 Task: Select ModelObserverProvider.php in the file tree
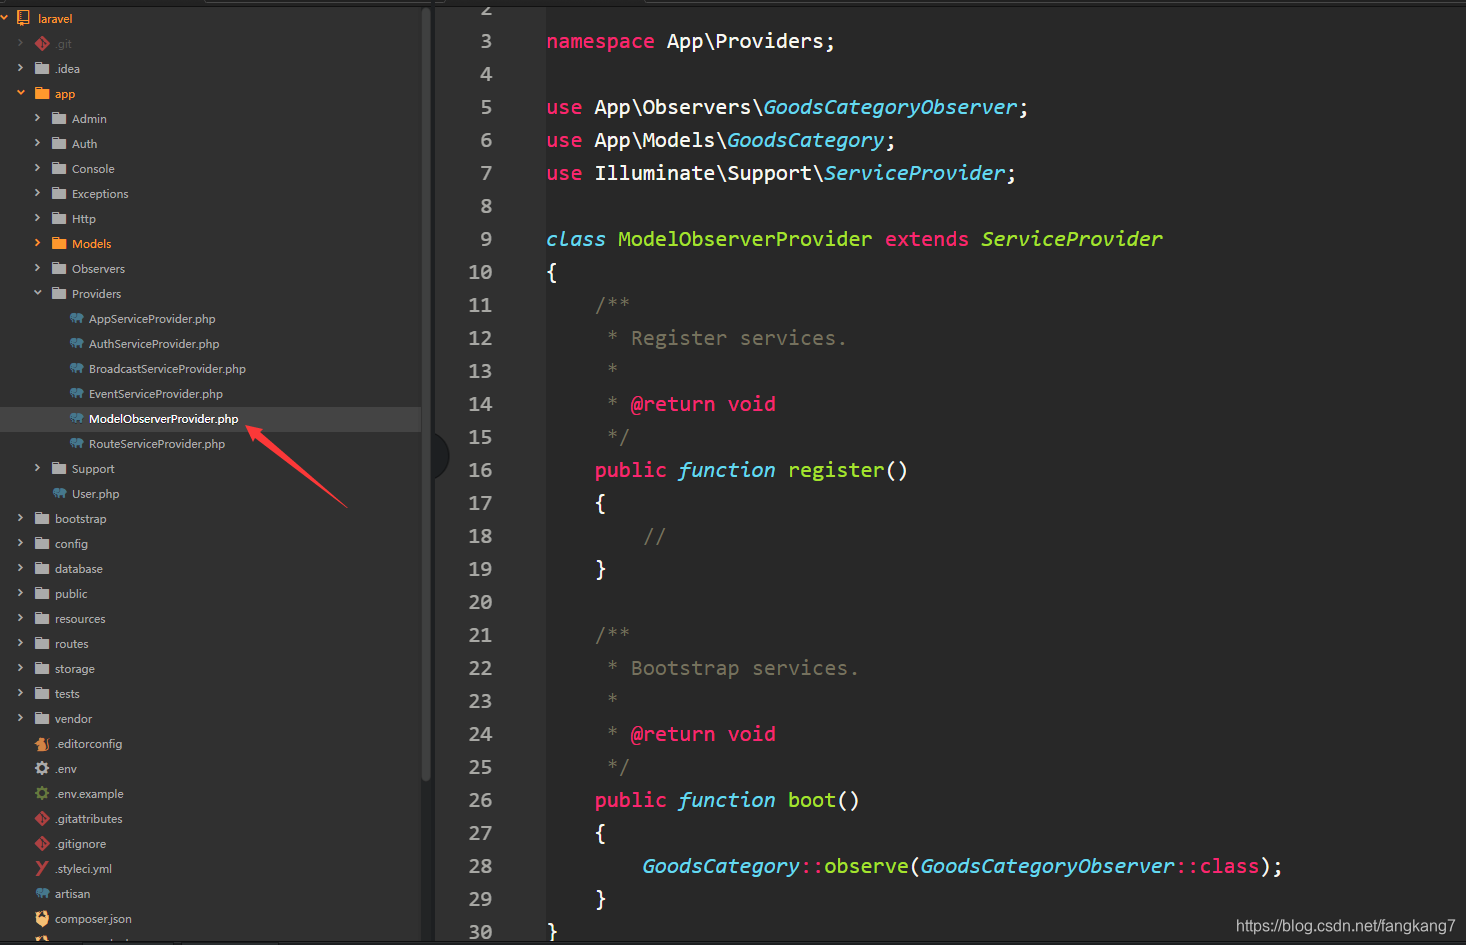[x=163, y=419]
